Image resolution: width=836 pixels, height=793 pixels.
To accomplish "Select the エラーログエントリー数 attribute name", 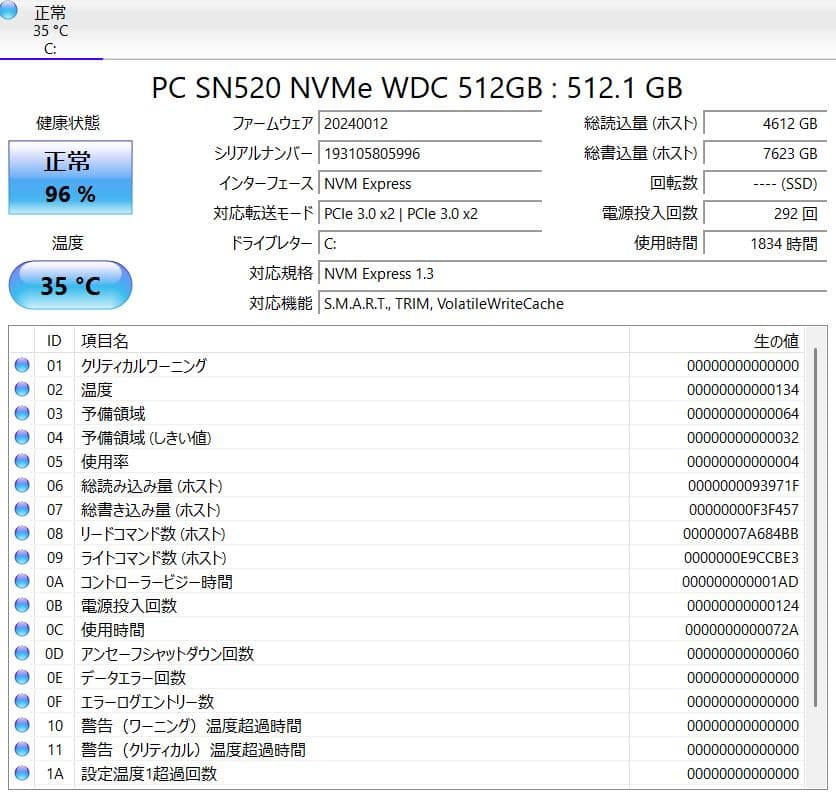I will tap(147, 702).
